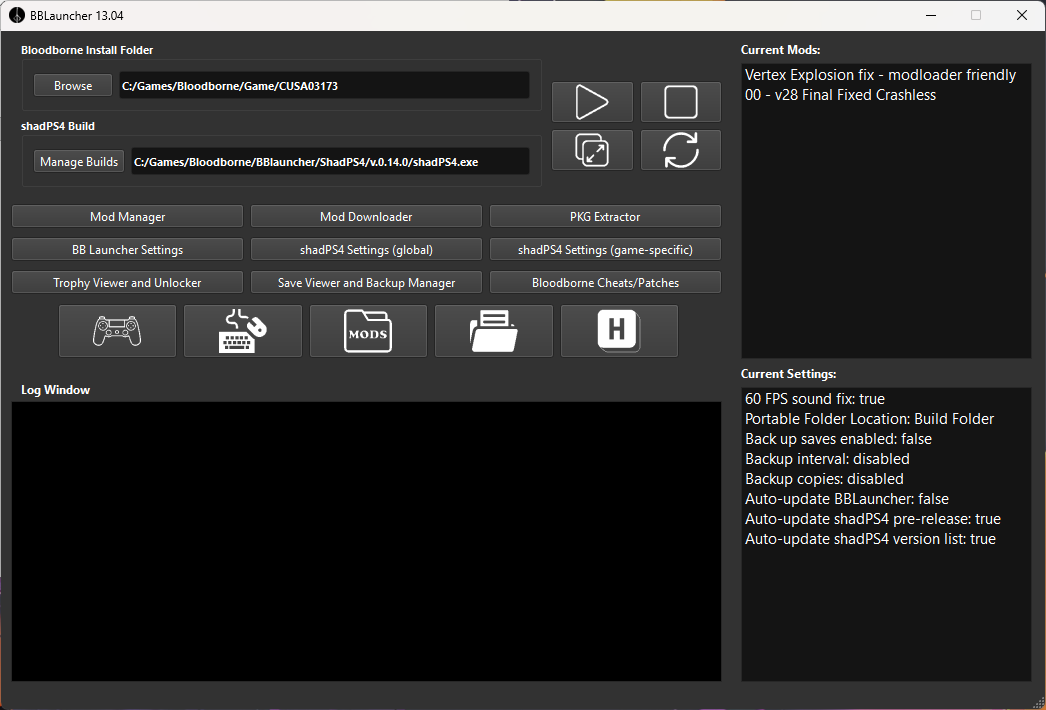Click the 'shadPS4 Build' label
1046x710 pixels.
[x=58, y=126]
